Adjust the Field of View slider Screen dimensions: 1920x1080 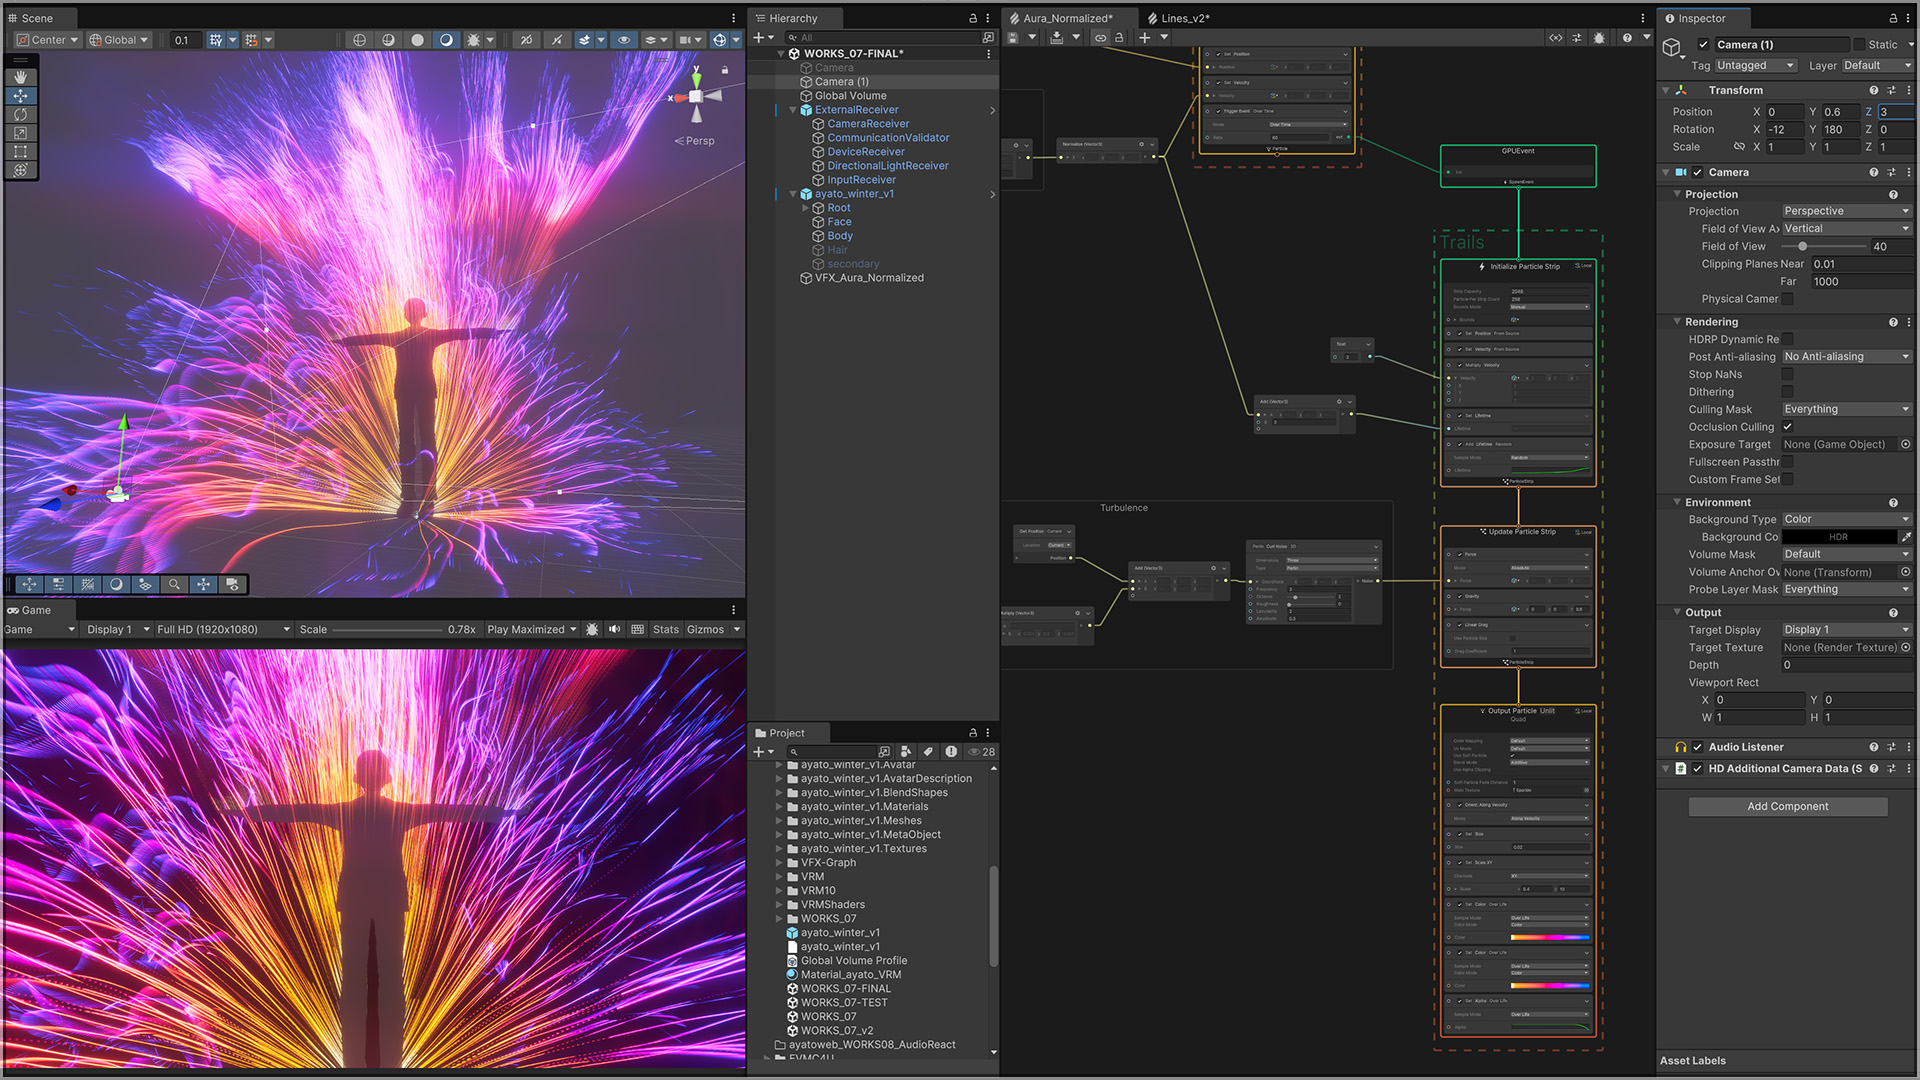tap(1802, 246)
